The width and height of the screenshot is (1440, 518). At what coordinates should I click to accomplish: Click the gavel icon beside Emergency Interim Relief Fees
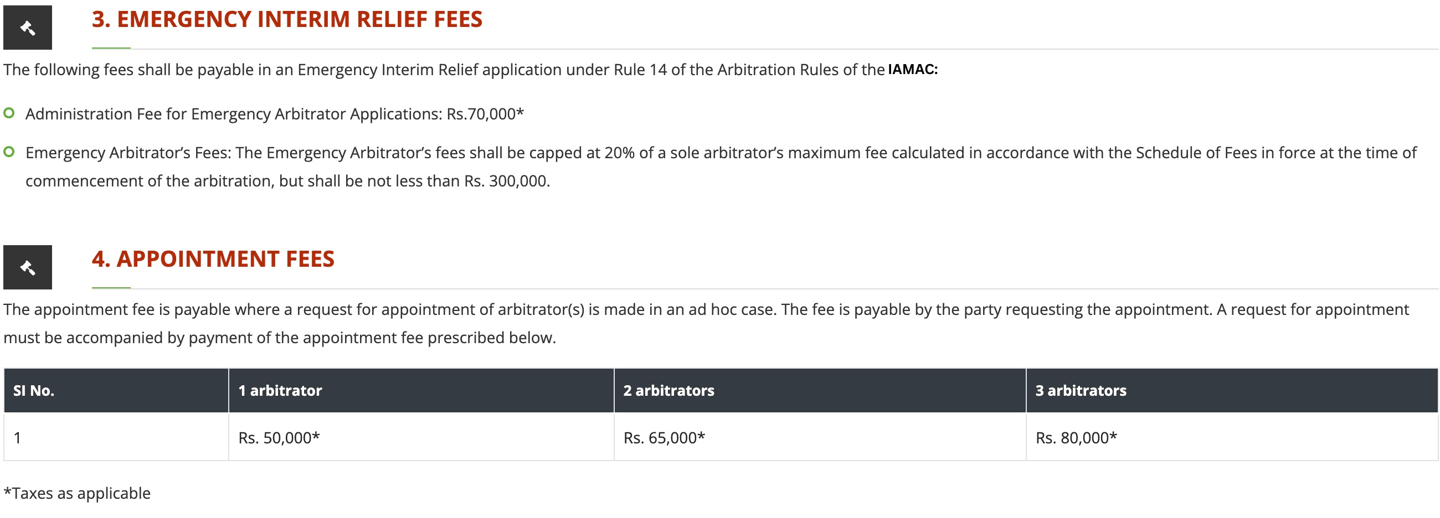27,27
